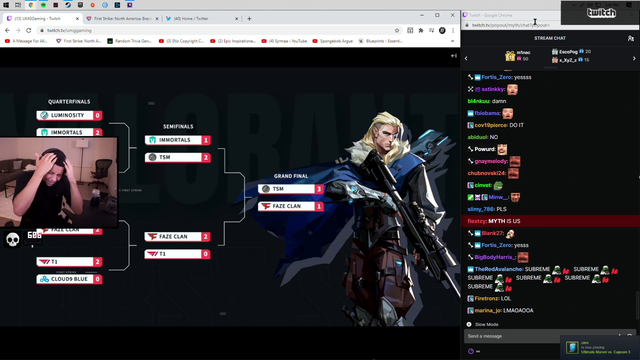Switch to First Strike: North America tab
Viewport: 640px width, 360px height.
coord(122,18)
